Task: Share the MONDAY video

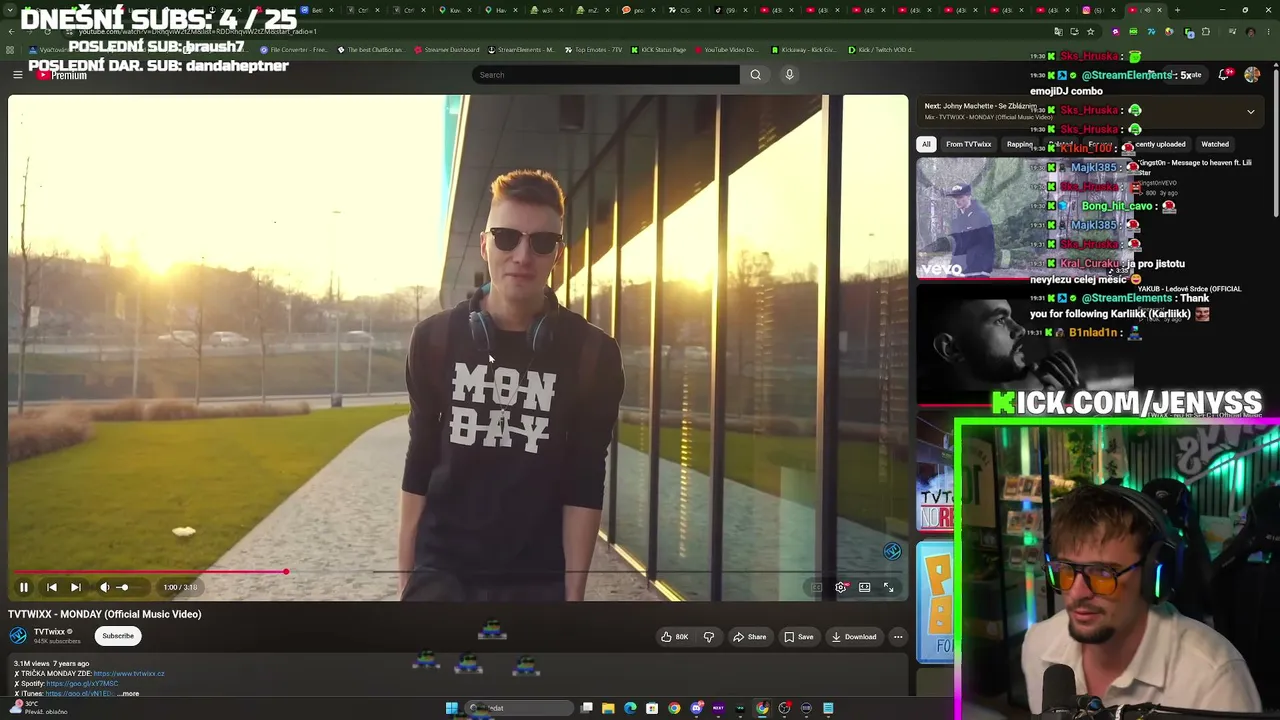Action: (x=750, y=637)
